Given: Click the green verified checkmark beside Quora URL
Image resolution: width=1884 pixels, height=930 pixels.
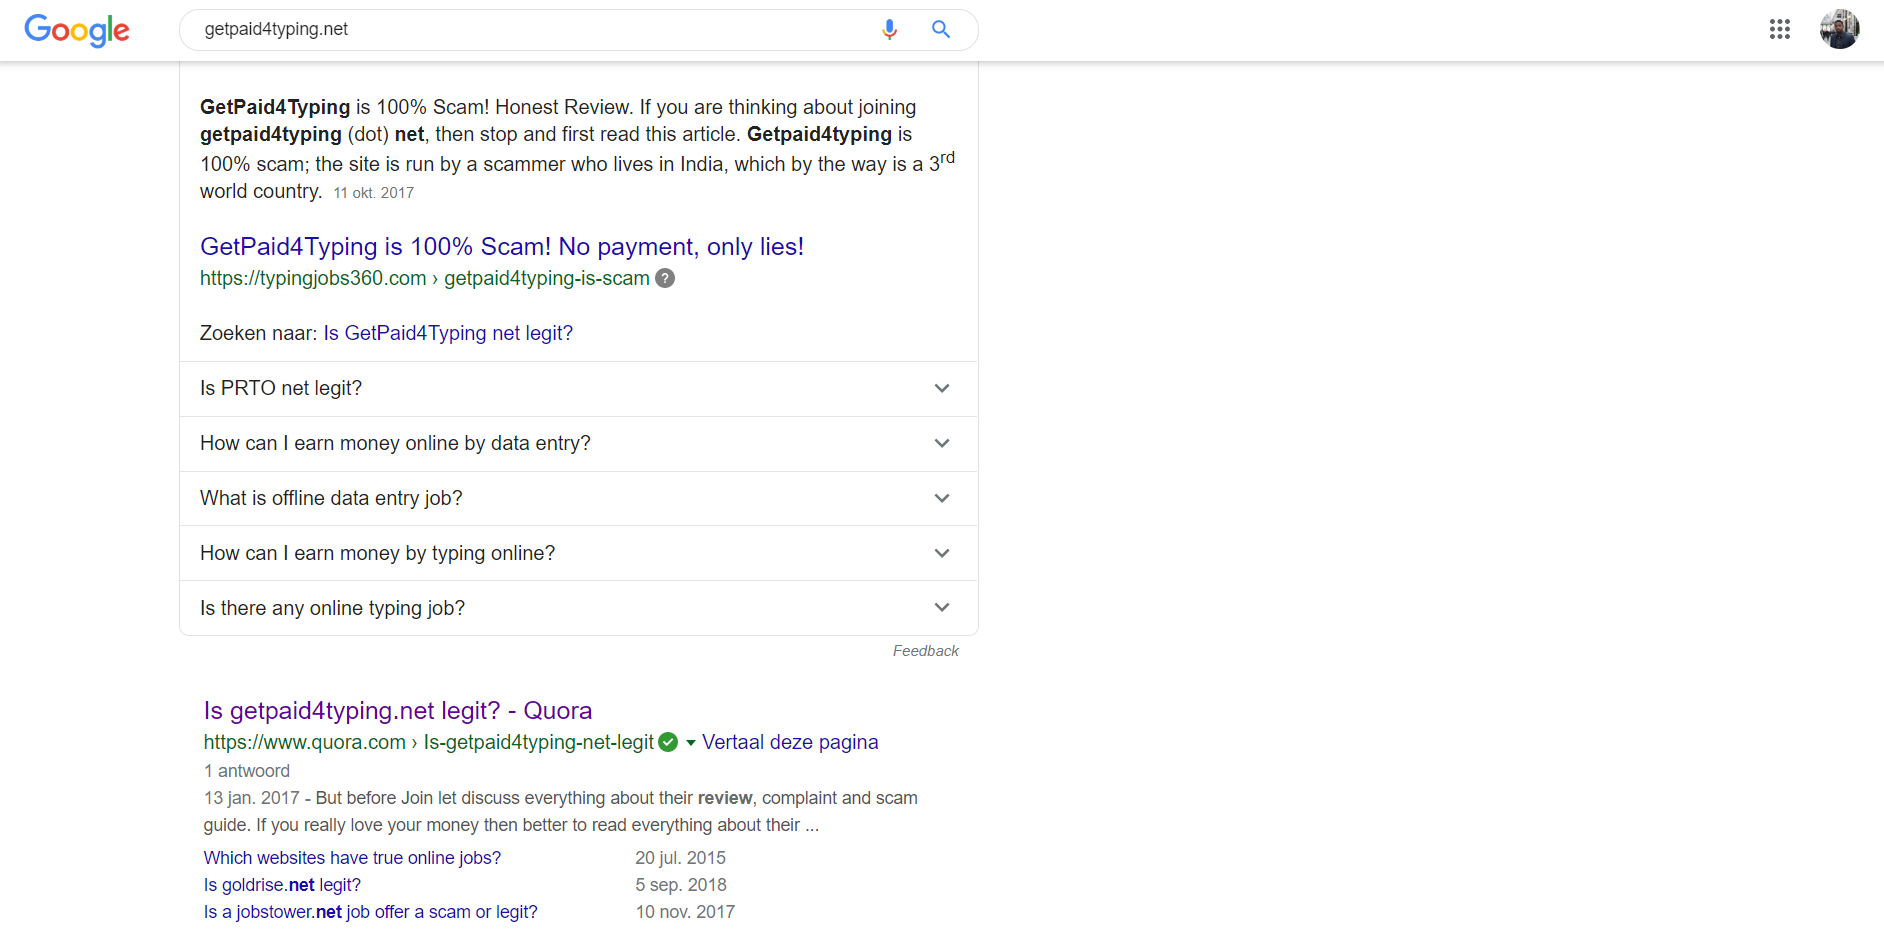Looking at the screenshot, I should pos(668,742).
